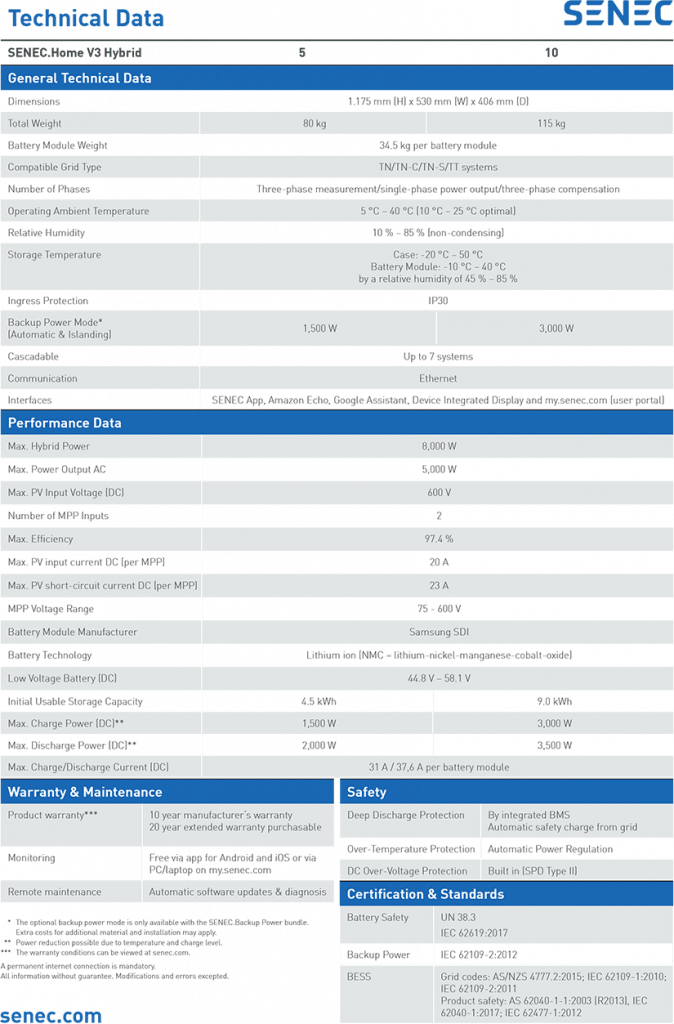Click the '4.5 kWh' storage capacity value
This screenshot has height=1024, width=674.
319,702
